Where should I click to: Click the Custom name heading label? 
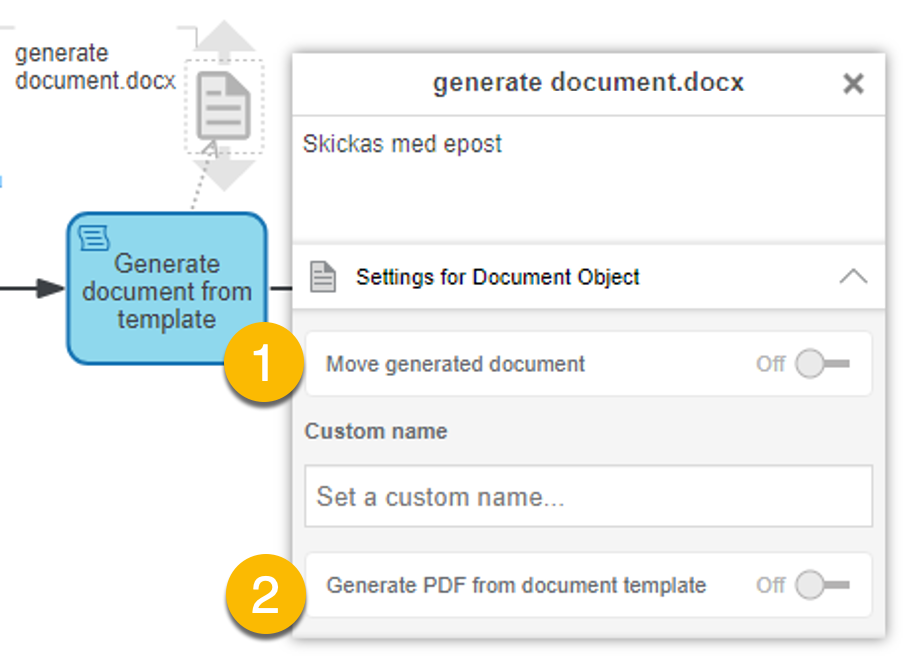tap(376, 431)
